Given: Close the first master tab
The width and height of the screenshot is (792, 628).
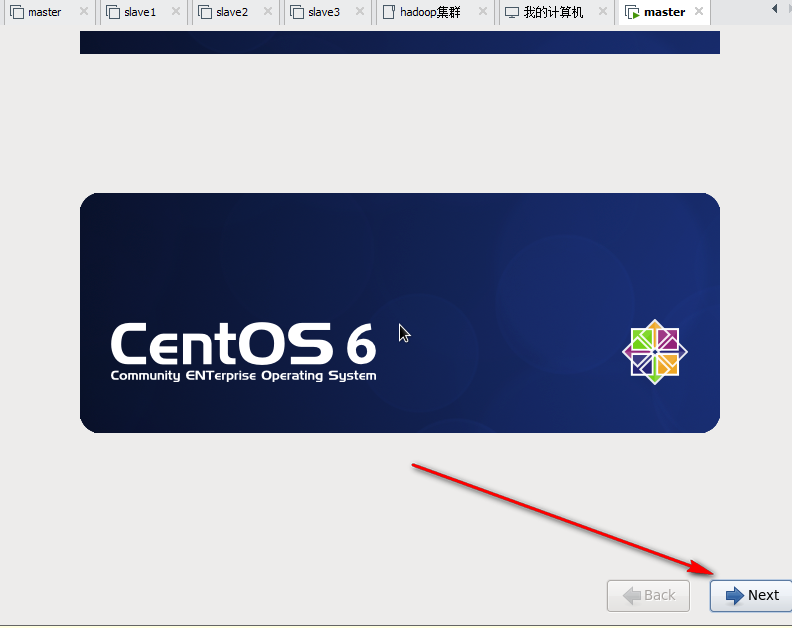Looking at the screenshot, I should coord(84,11).
